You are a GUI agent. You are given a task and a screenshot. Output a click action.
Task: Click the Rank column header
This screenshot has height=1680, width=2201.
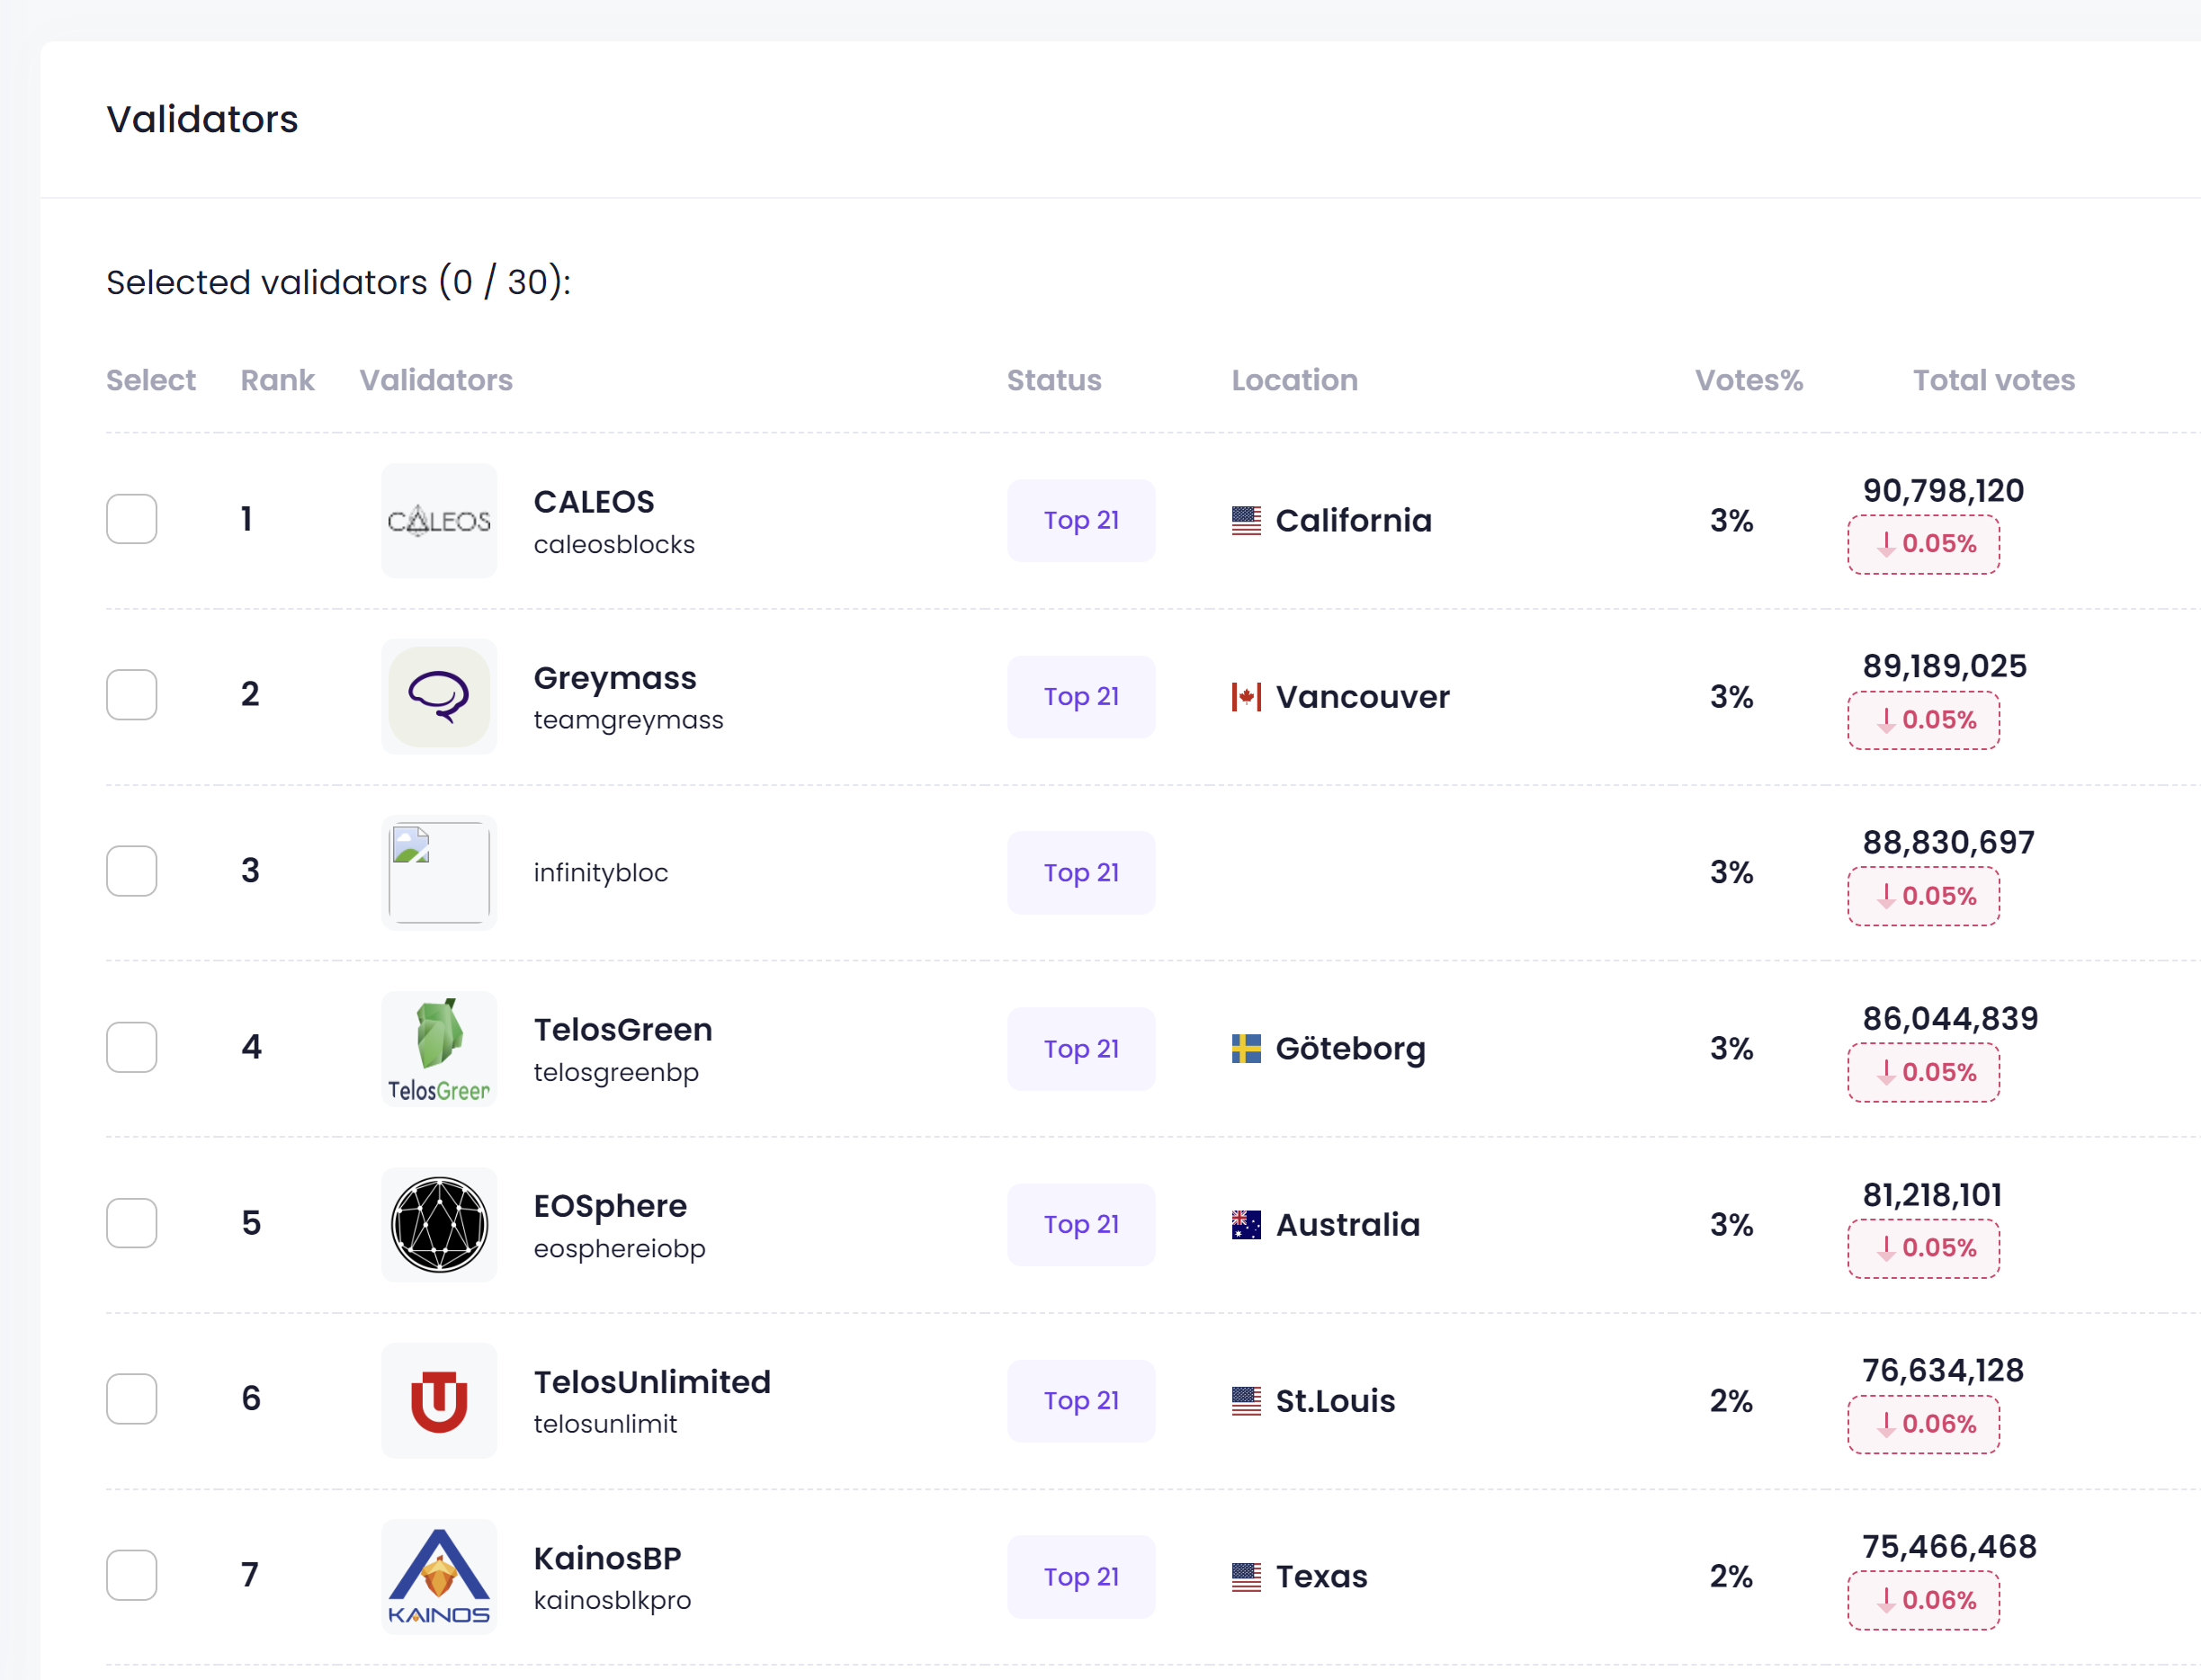pos(277,380)
